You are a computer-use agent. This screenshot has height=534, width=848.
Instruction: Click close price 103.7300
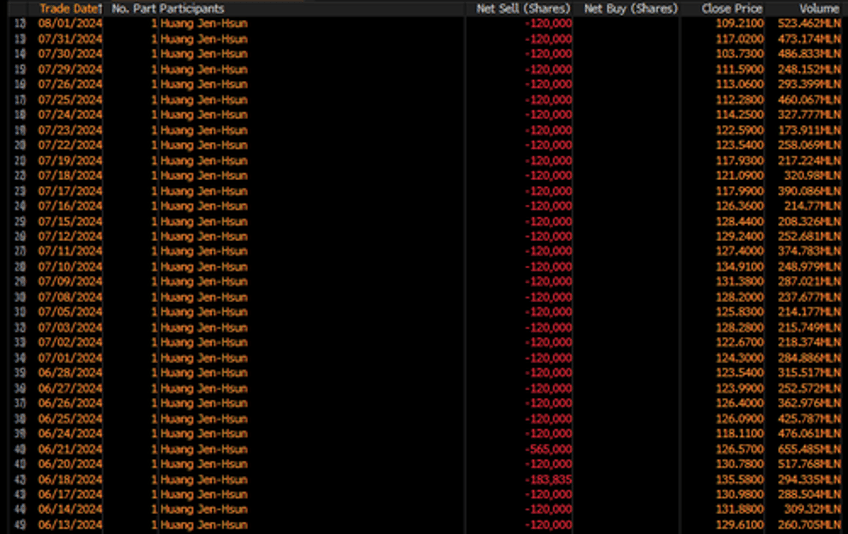pyautogui.click(x=740, y=54)
